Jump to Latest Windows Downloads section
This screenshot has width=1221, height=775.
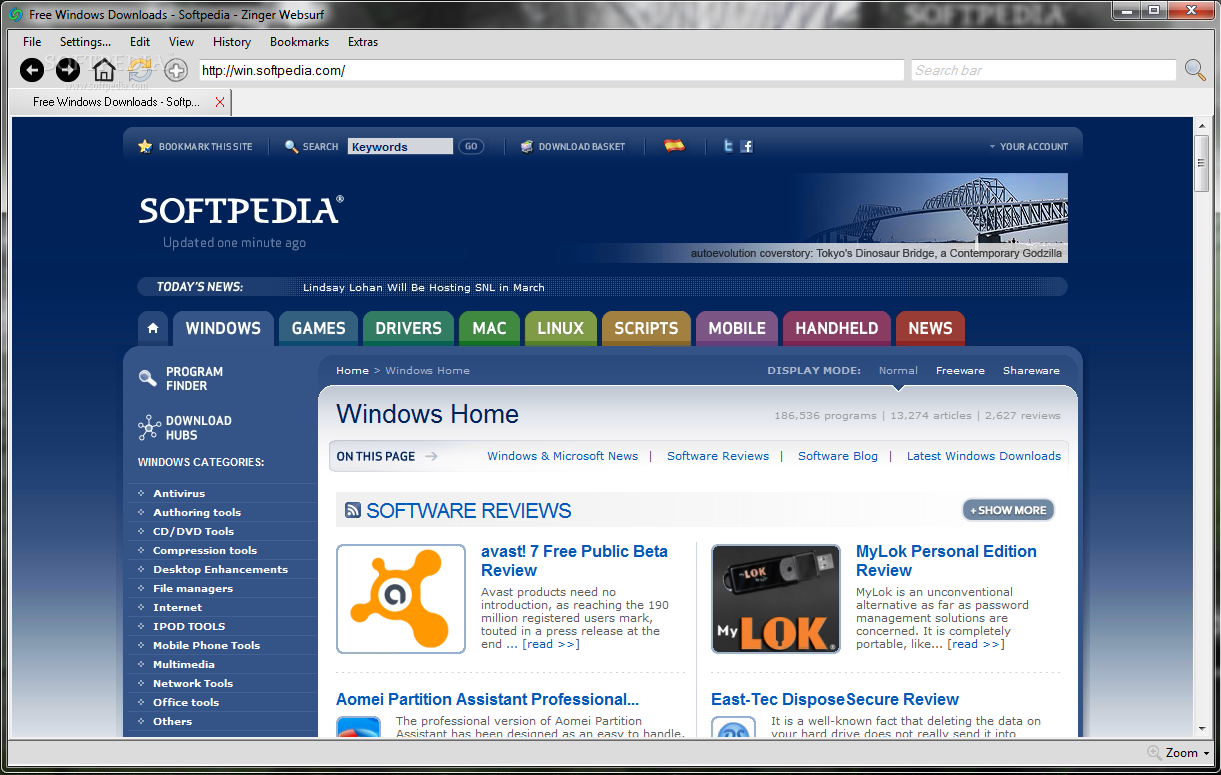984,456
